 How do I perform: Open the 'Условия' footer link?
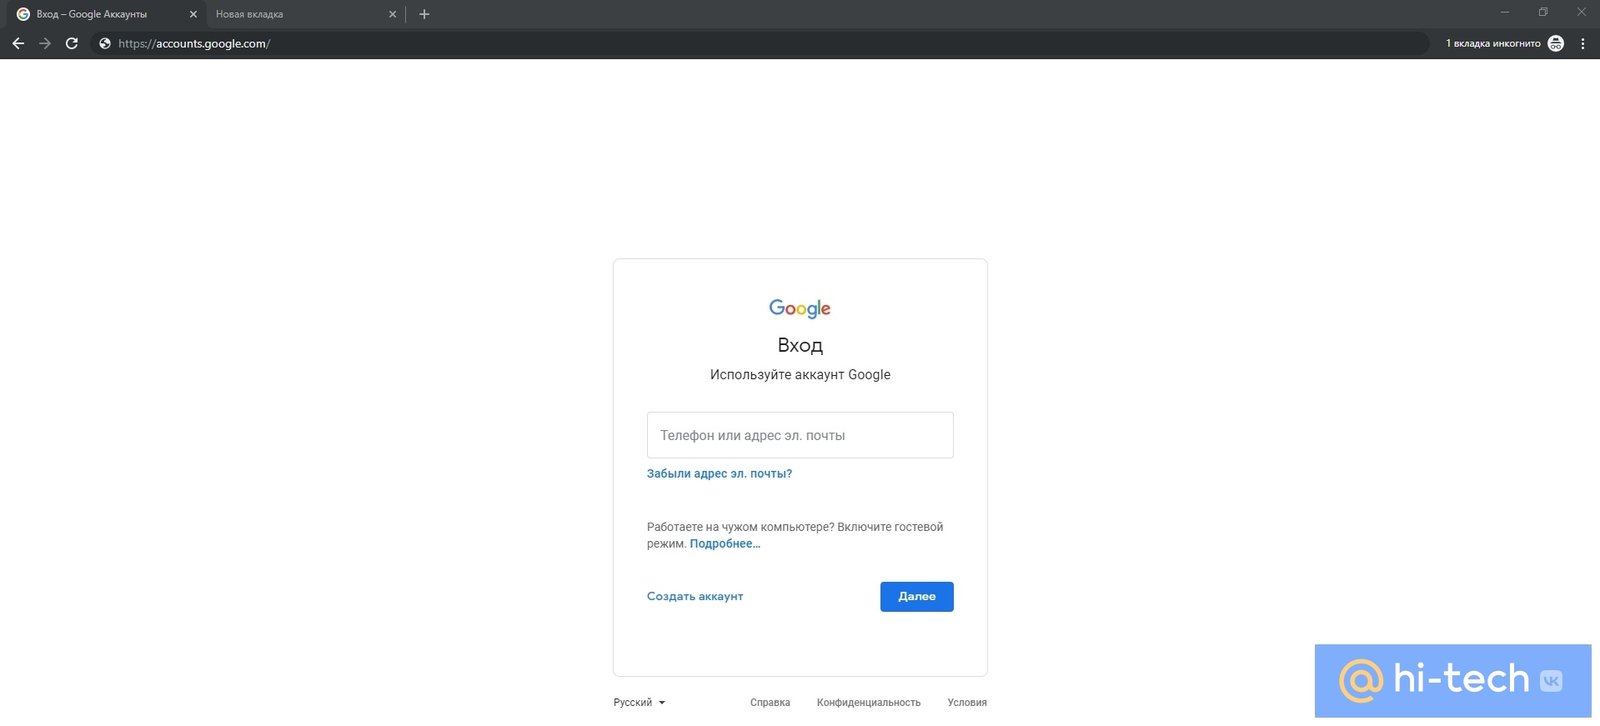pyautogui.click(x=967, y=702)
